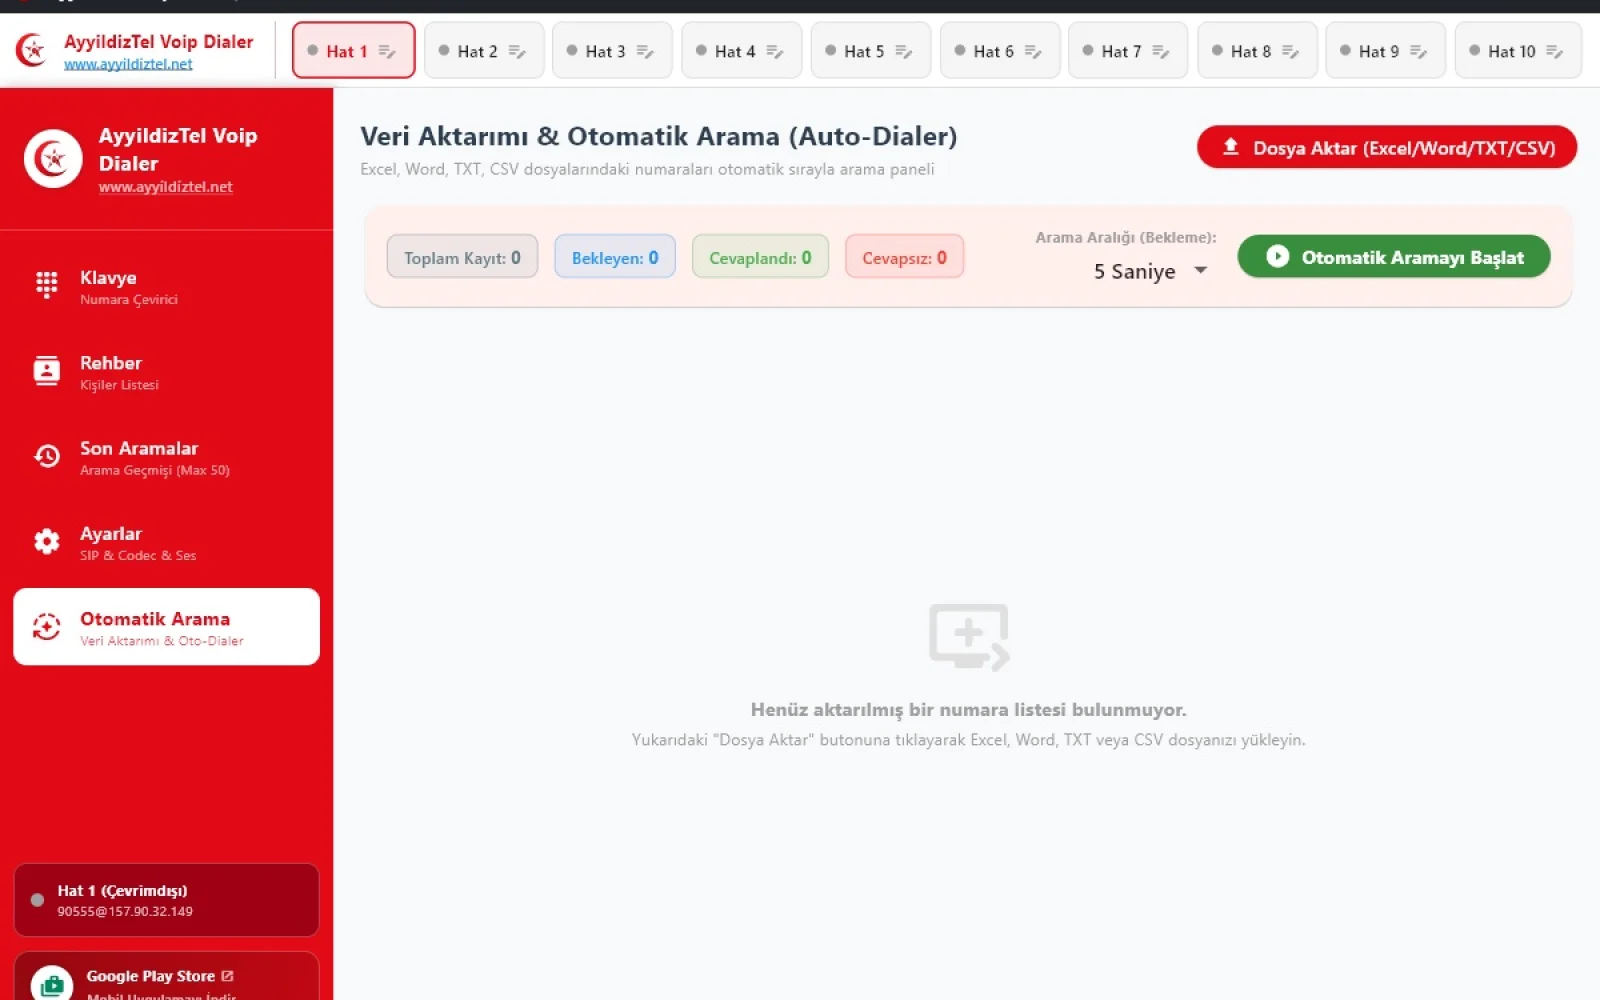The width and height of the screenshot is (1600, 1000).
Task: Click the Klavye dialpad icon
Action: tap(47, 285)
